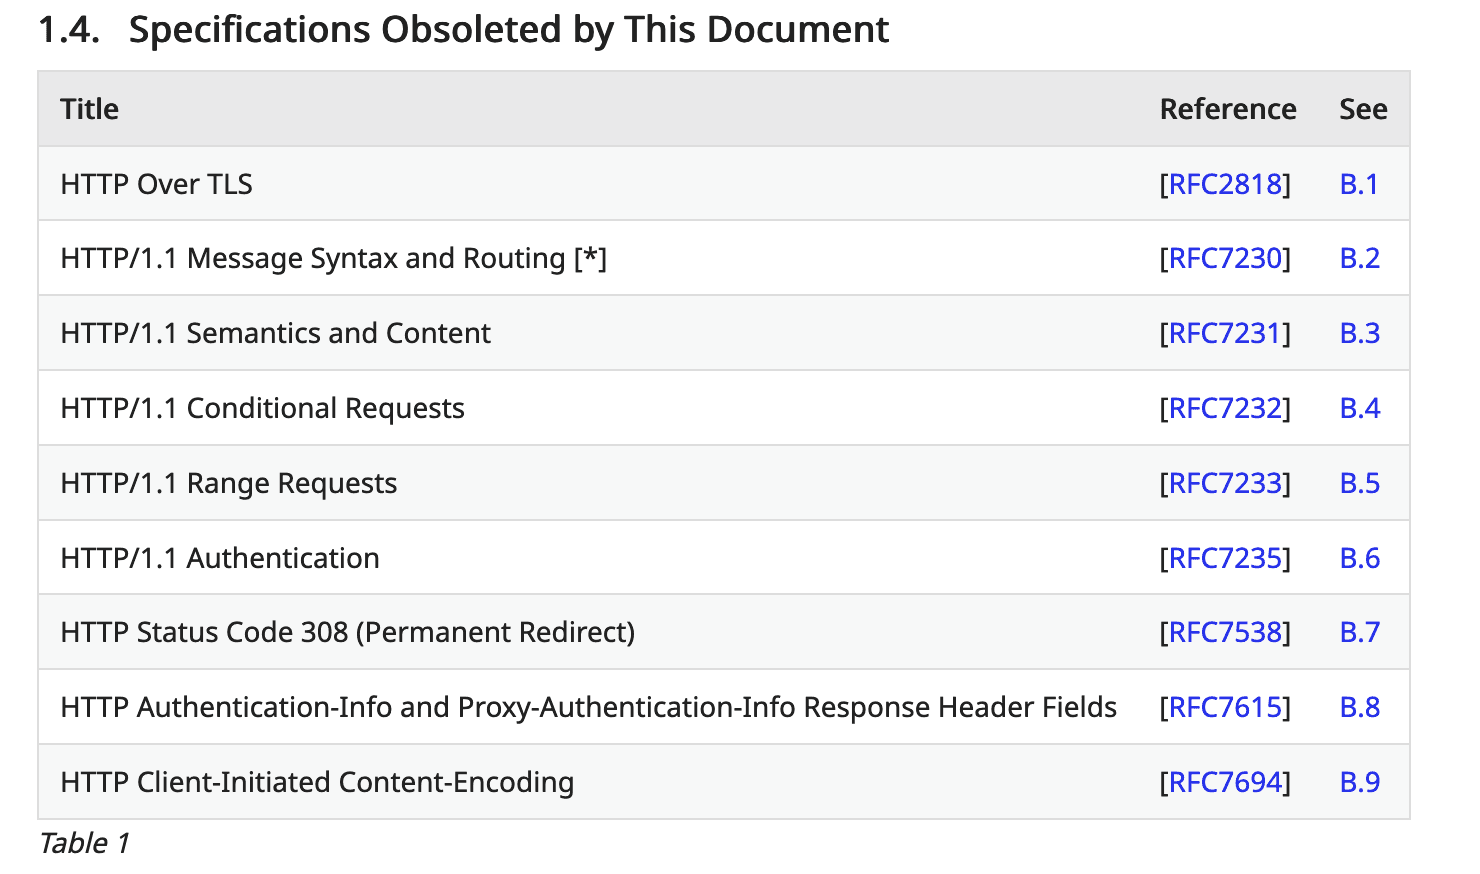Open the RFC7232 reference link
This screenshot has height=874, width=1480.
[x=1225, y=408]
